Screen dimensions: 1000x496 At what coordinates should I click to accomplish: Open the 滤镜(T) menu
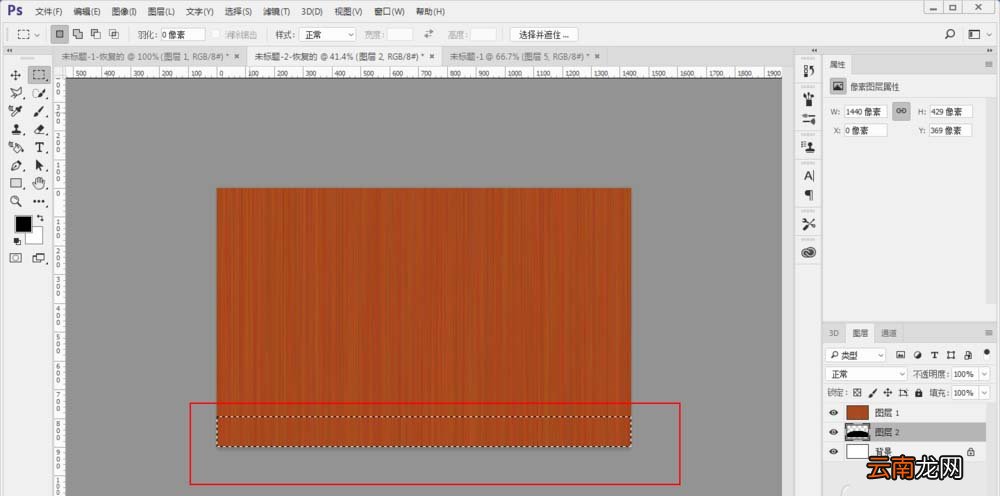[276, 11]
